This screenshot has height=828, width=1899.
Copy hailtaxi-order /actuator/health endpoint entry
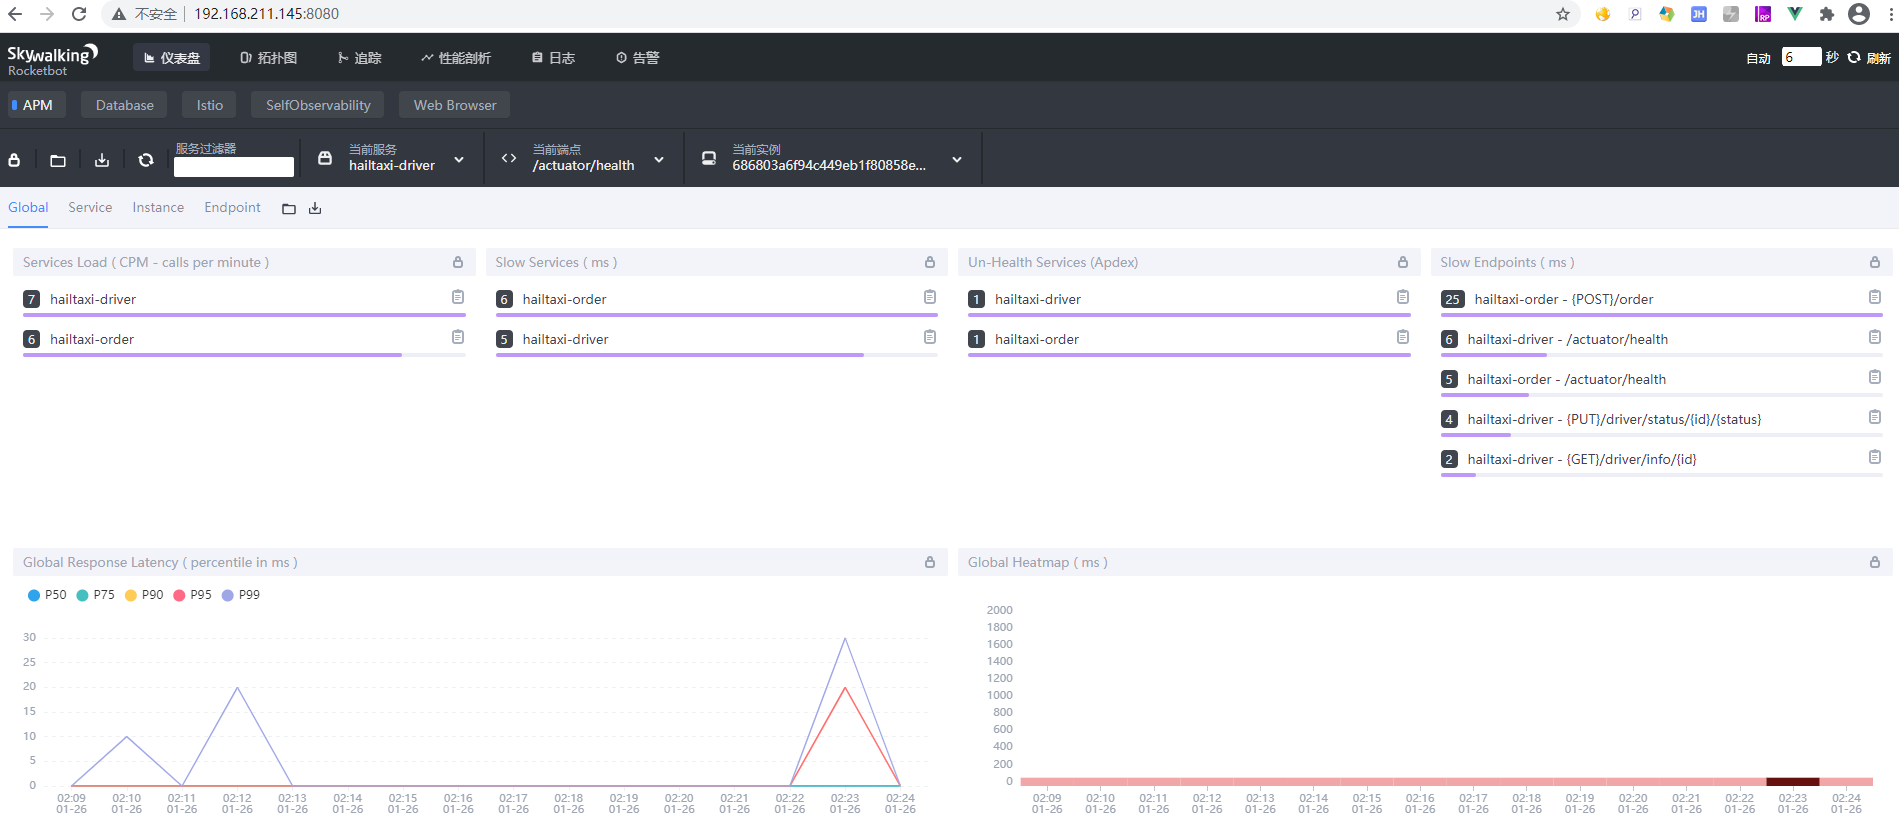point(1875,377)
